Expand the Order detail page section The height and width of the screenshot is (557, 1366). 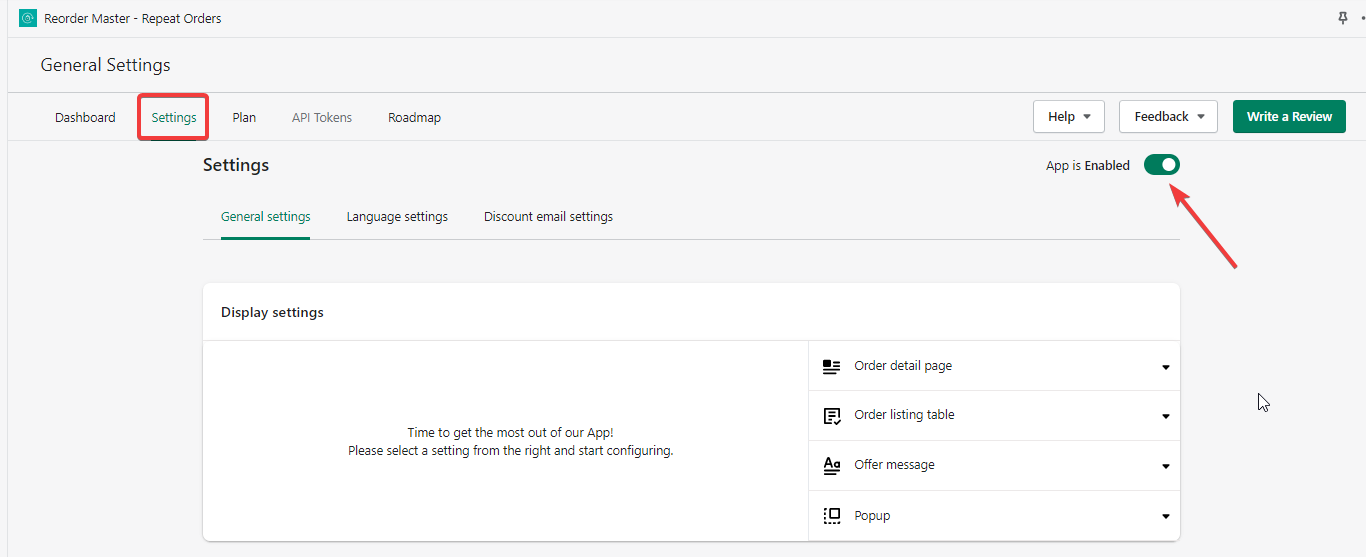tap(1165, 368)
